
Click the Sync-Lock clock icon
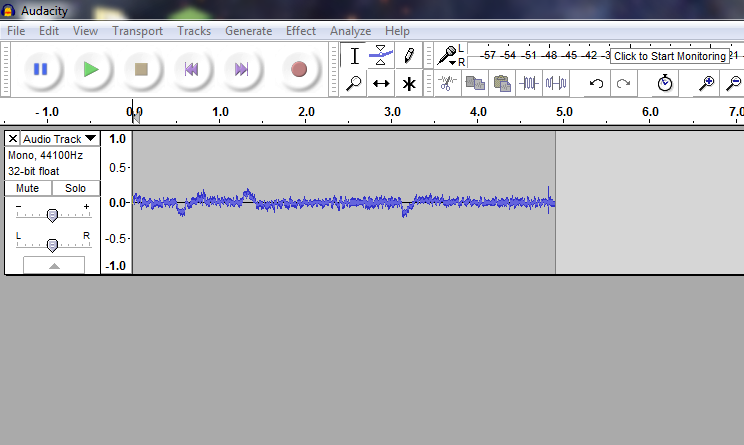pyautogui.click(x=665, y=83)
